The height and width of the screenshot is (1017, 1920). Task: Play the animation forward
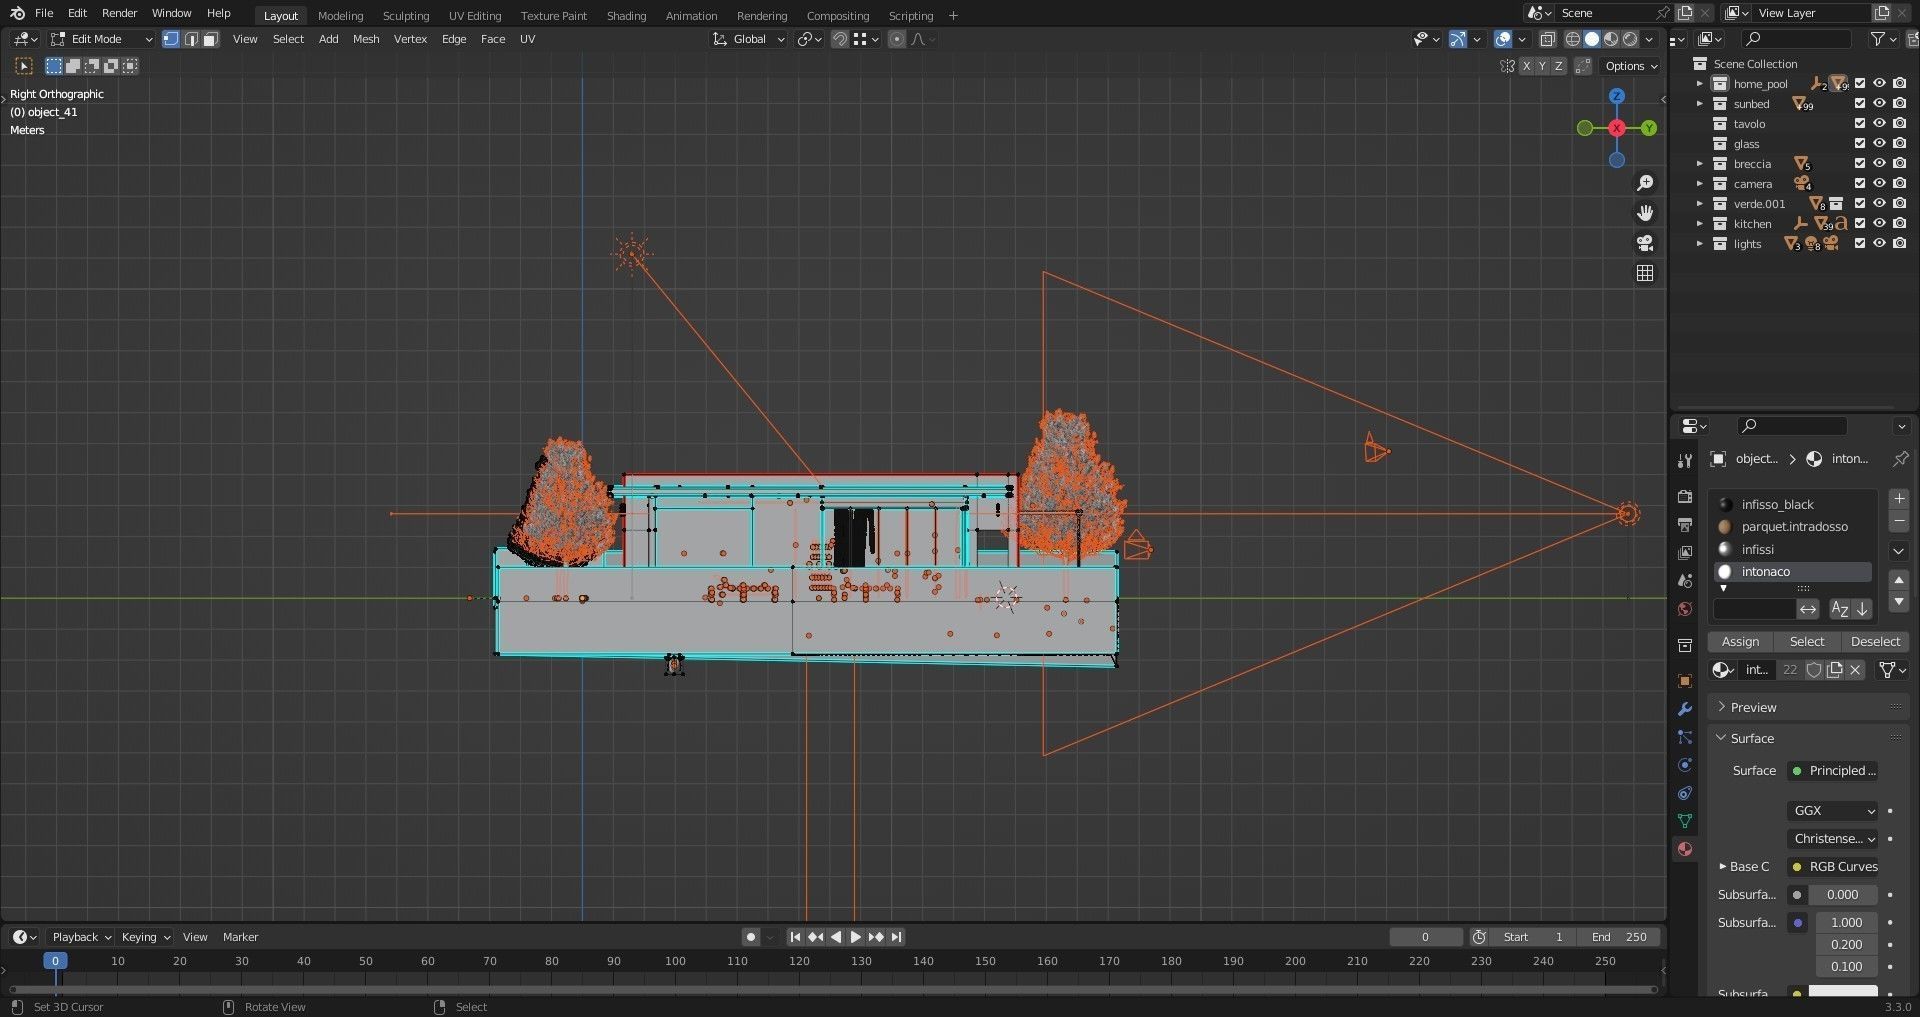pos(855,937)
